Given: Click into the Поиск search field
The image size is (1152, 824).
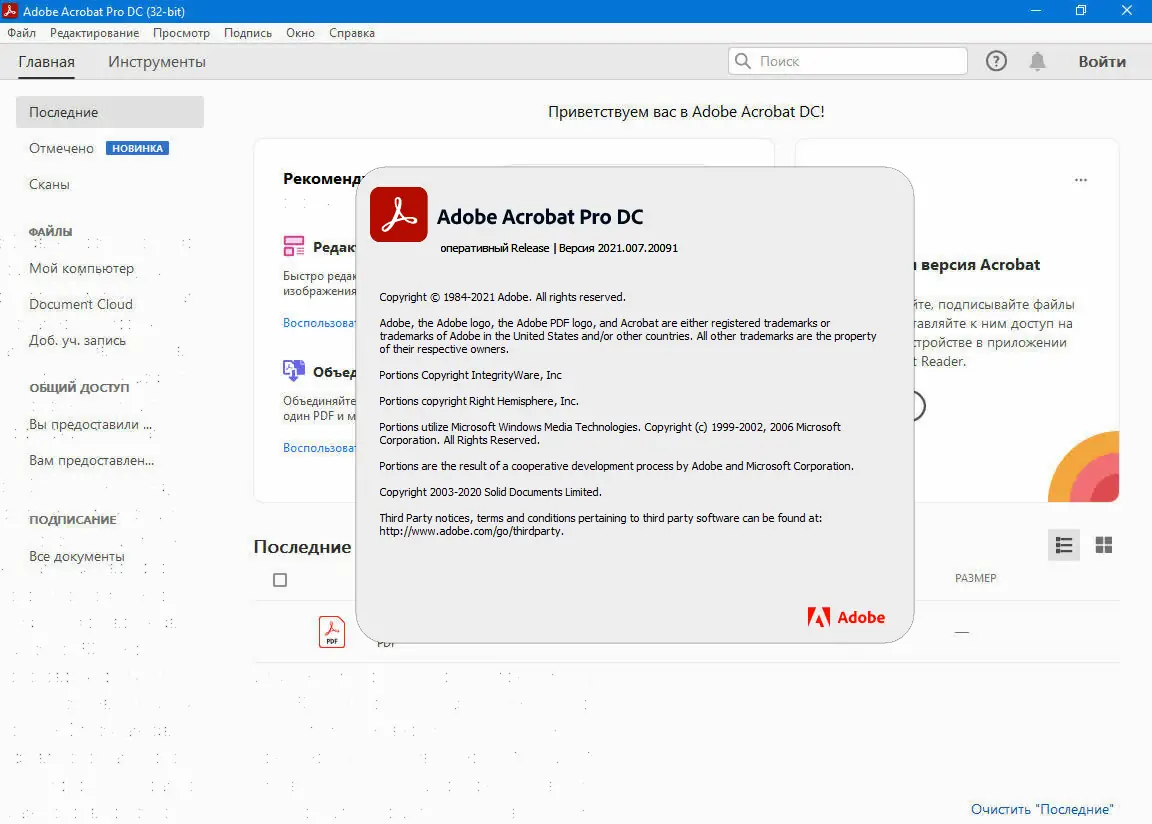Looking at the screenshot, I should [848, 61].
